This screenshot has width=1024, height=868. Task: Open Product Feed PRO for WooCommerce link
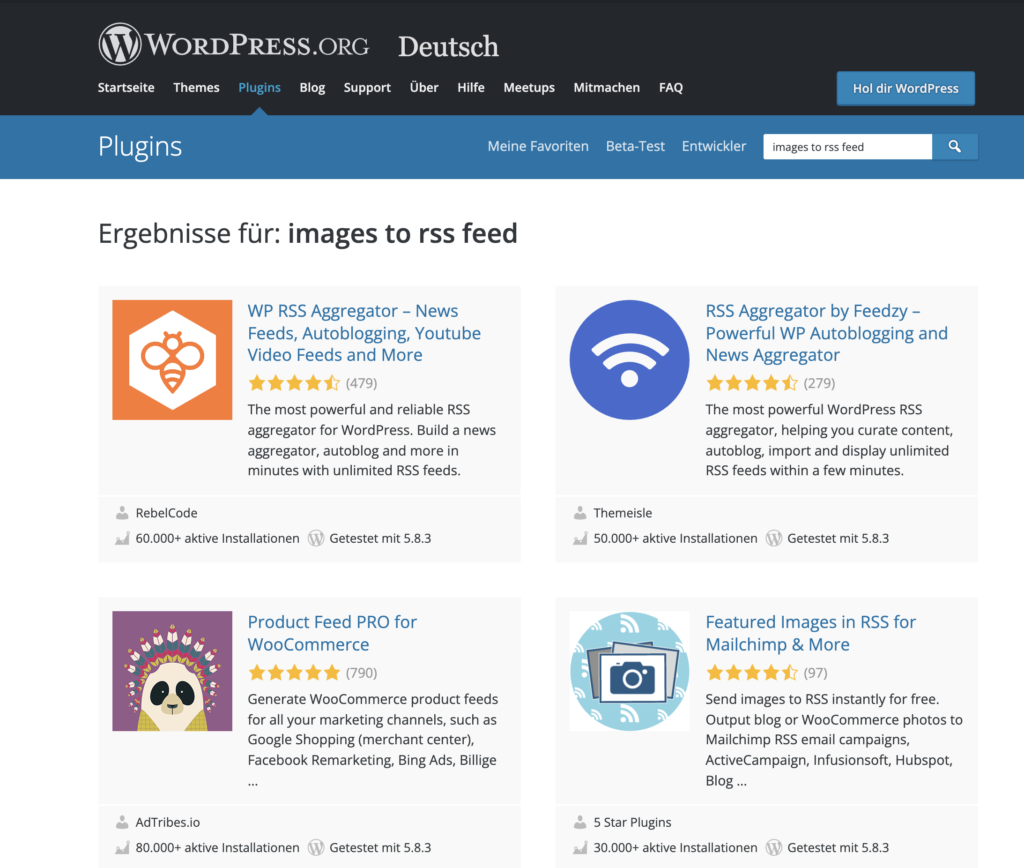(x=332, y=633)
